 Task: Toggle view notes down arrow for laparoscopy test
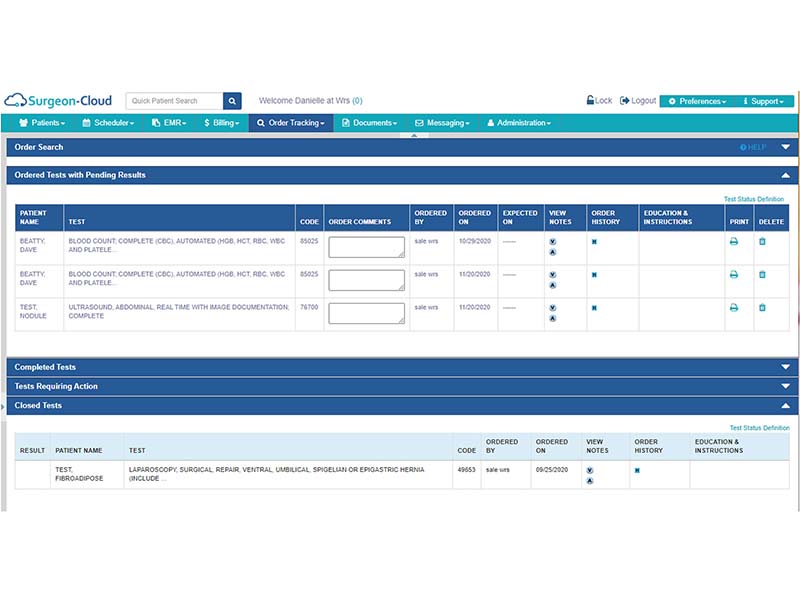[x=590, y=470]
